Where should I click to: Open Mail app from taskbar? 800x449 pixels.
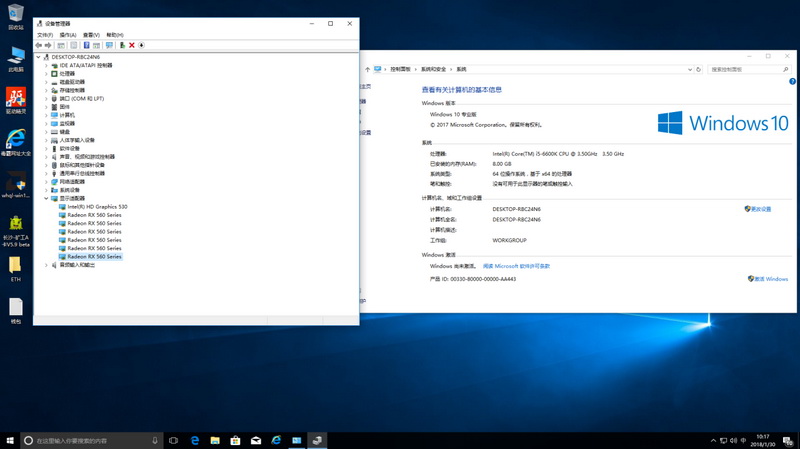tap(256, 440)
